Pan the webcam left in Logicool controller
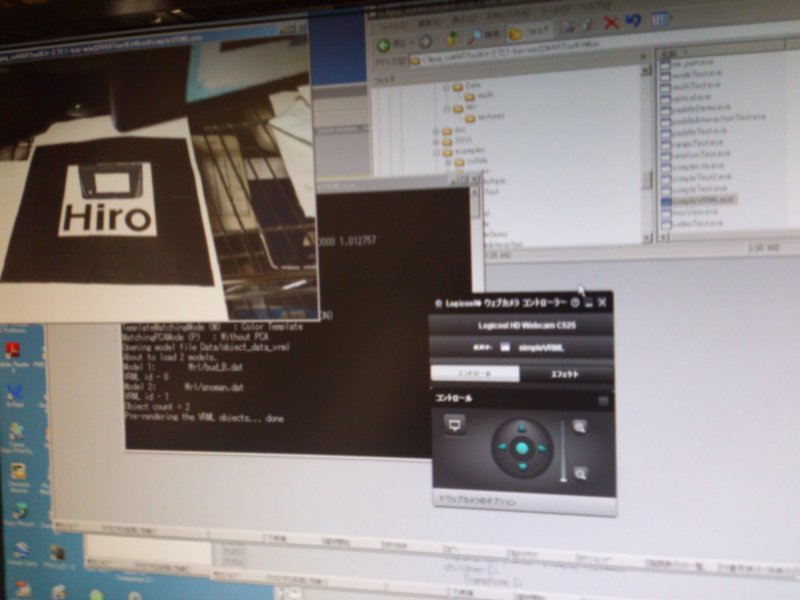This screenshot has width=800, height=600. pyautogui.click(x=502, y=447)
